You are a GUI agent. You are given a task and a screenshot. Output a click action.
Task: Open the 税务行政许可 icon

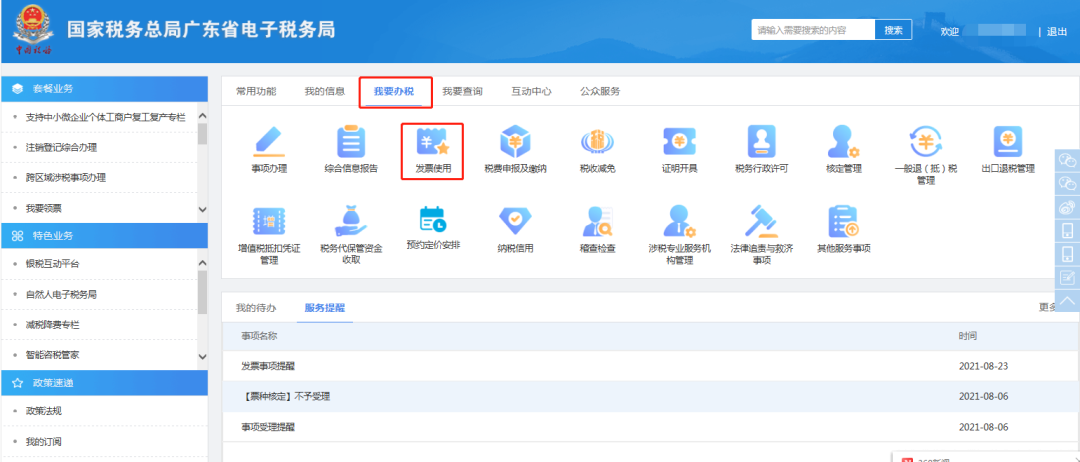point(761,142)
